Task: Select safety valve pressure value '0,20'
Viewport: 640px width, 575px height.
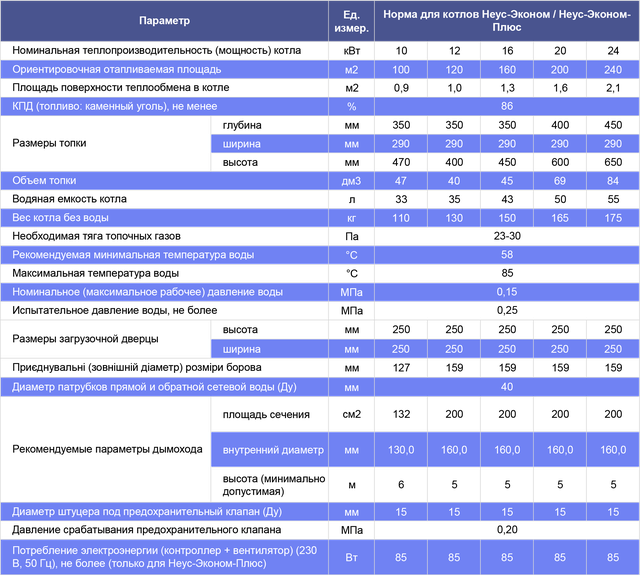Action: coord(507,530)
